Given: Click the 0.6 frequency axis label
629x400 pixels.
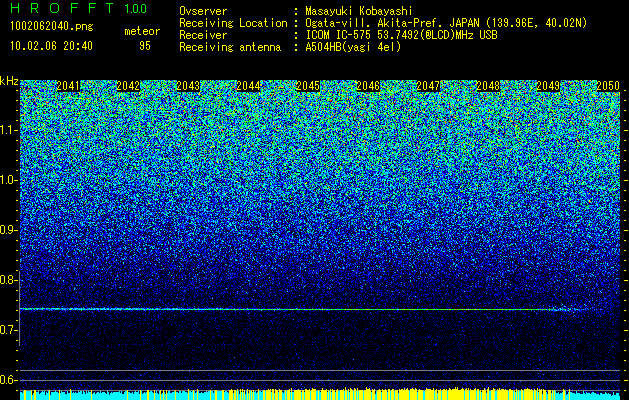Looking at the screenshot, I should (9, 380).
